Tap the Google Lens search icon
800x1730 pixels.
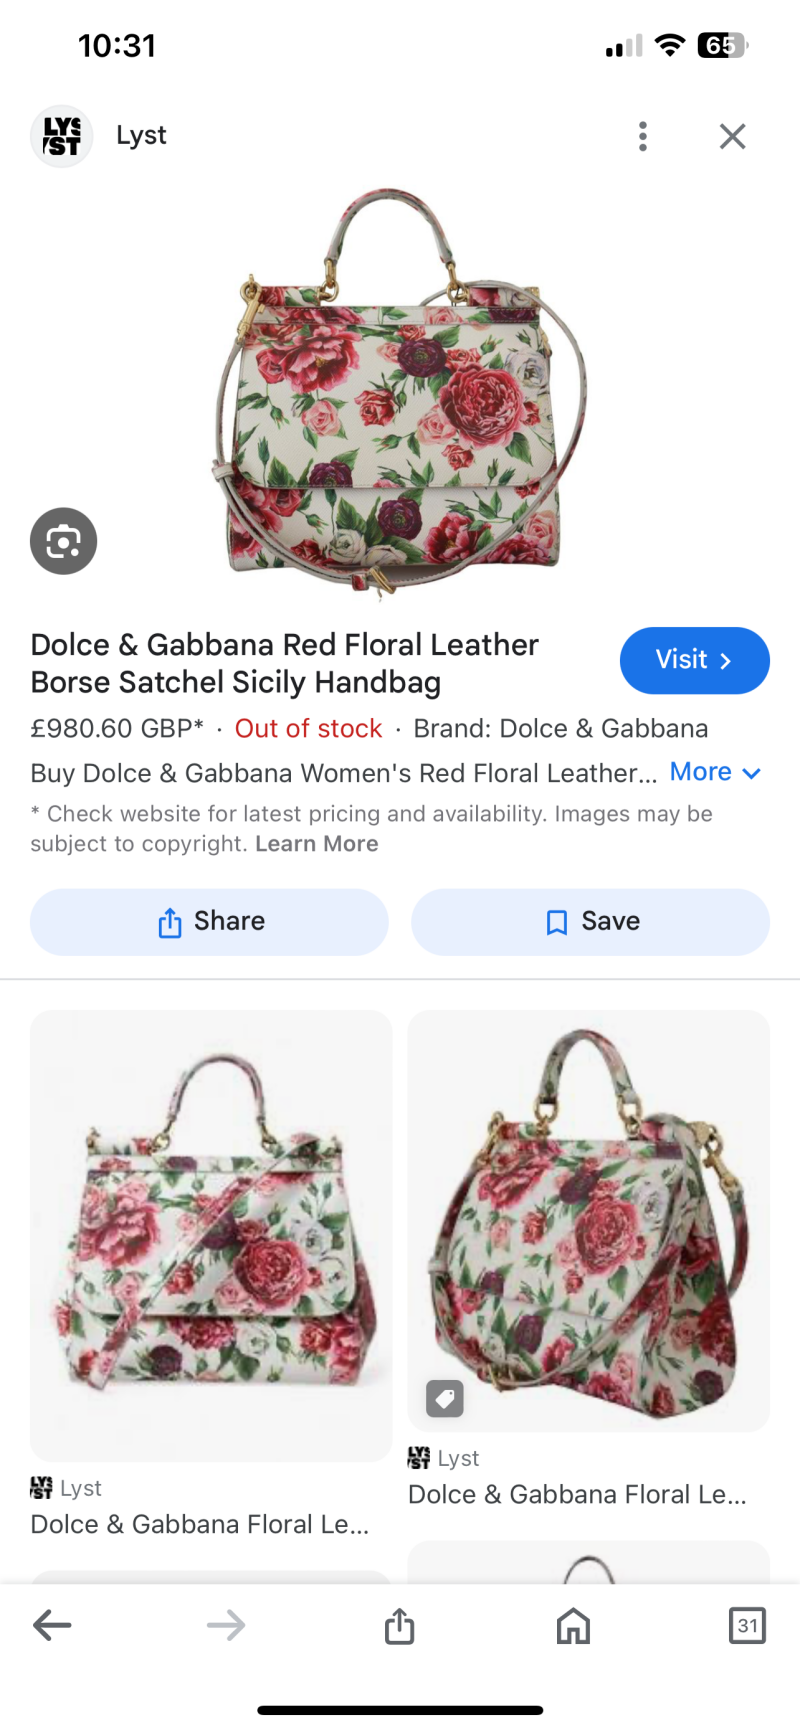pos(63,541)
